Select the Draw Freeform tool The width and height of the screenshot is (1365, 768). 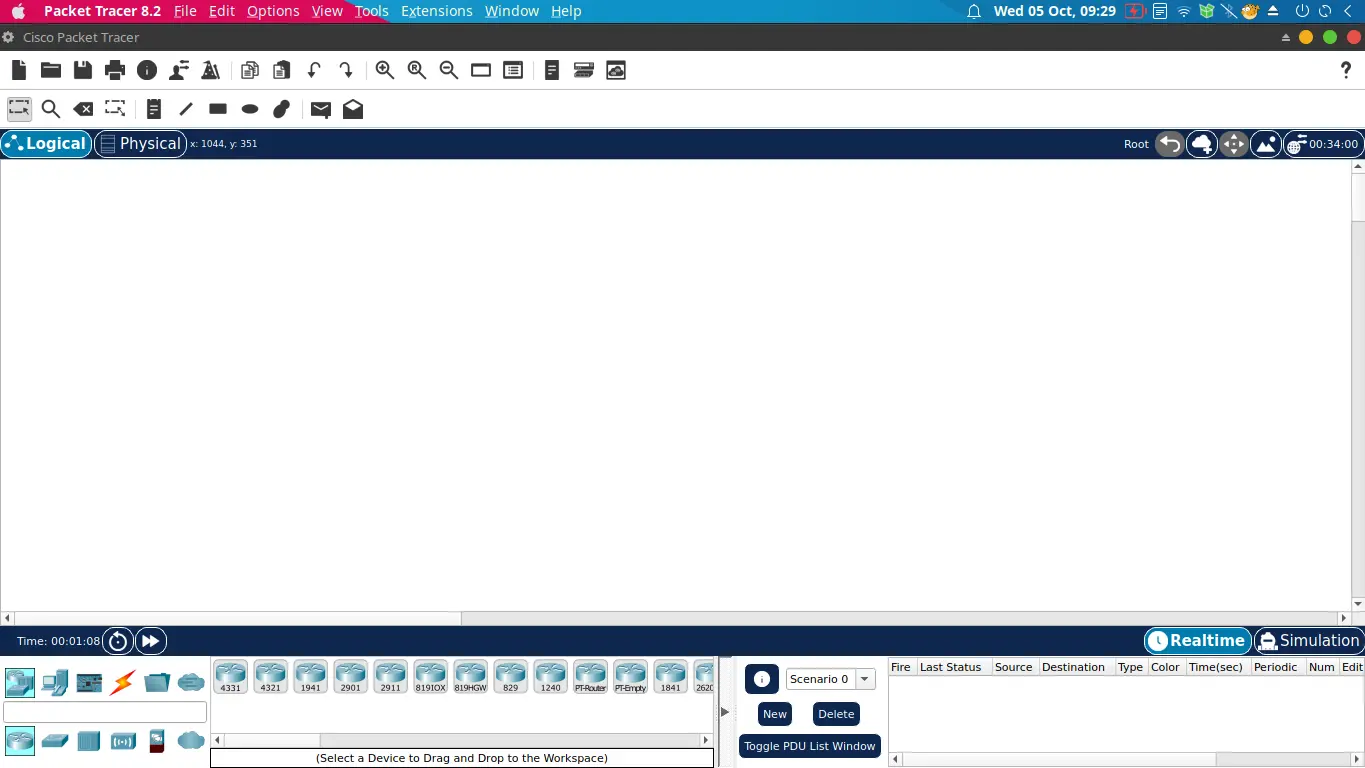point(282,109)
